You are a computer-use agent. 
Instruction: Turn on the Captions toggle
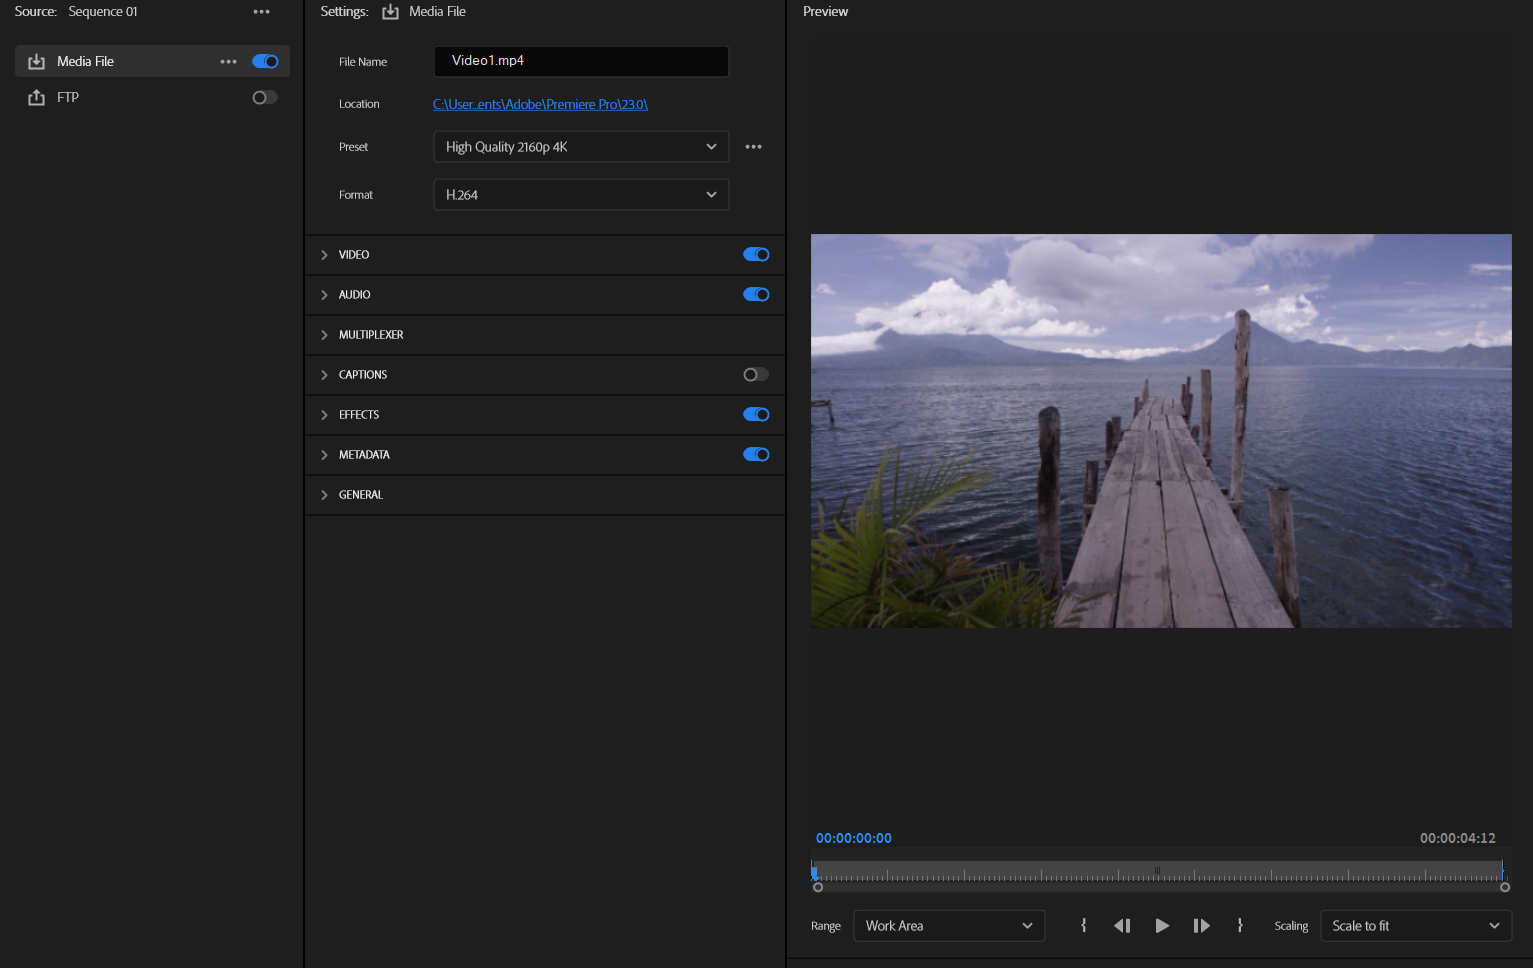[755, 375]
